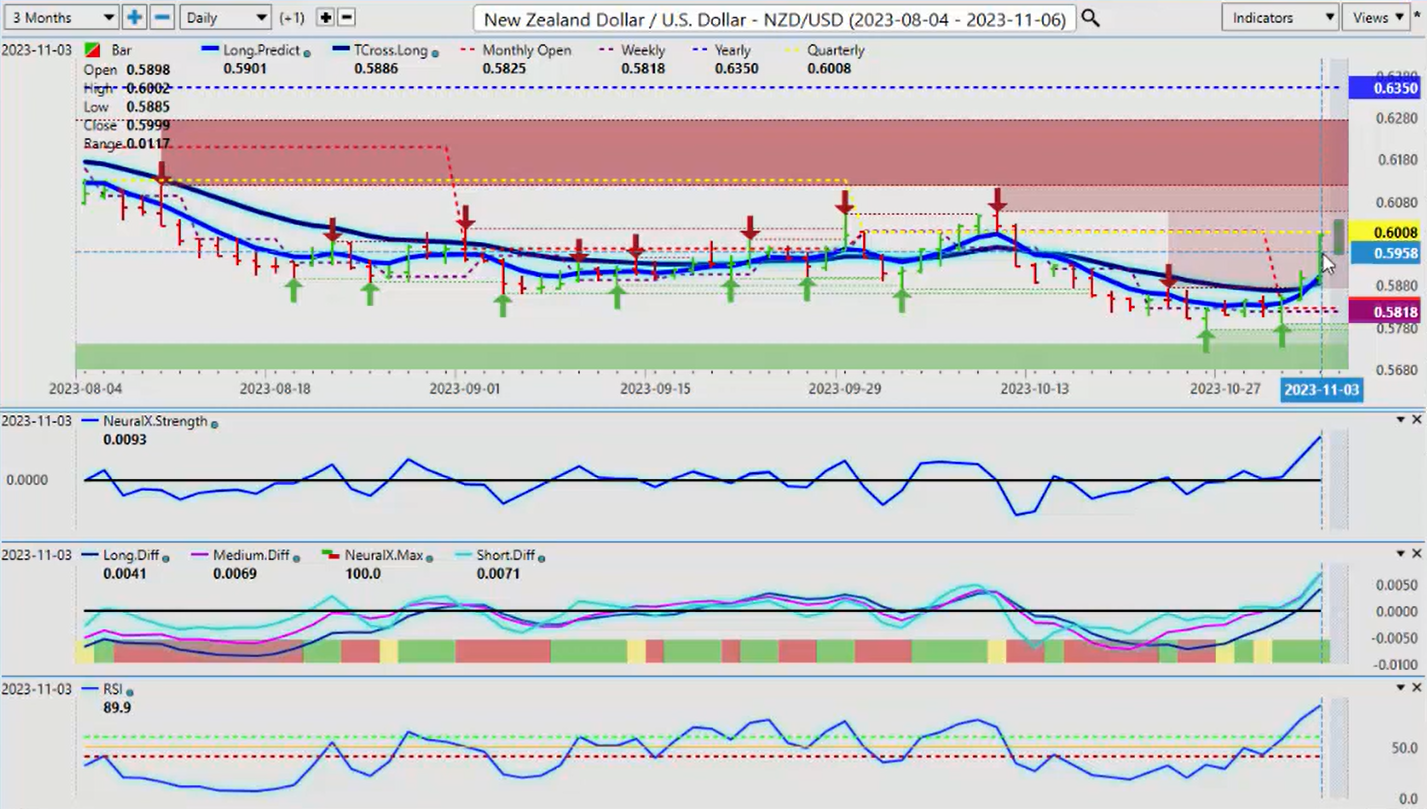Viewport: 1427px width, 809px height.
Task: Click the NeuralX.Strength legend label
Action: pyautogui.click(x=153, y=421)
